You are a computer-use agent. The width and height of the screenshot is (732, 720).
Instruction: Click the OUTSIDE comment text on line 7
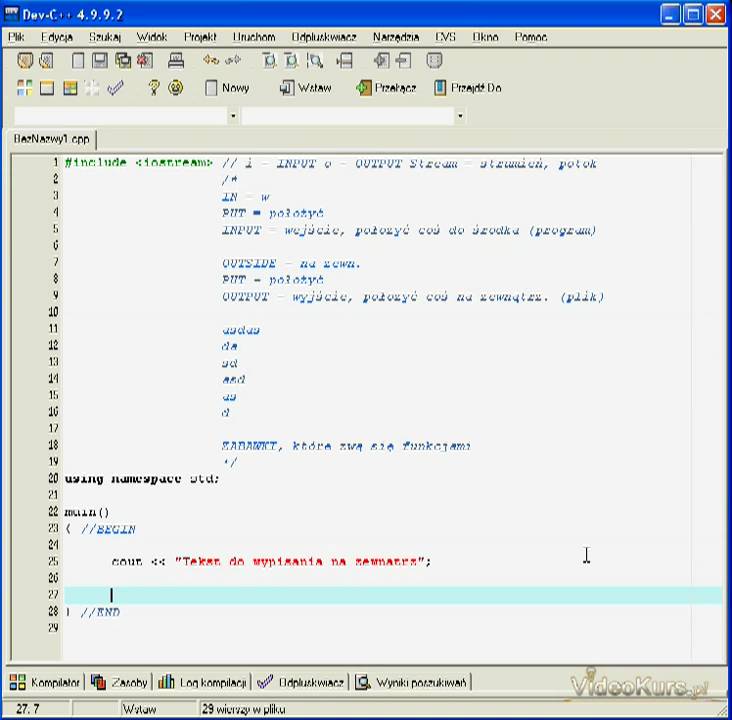point(291,263)
